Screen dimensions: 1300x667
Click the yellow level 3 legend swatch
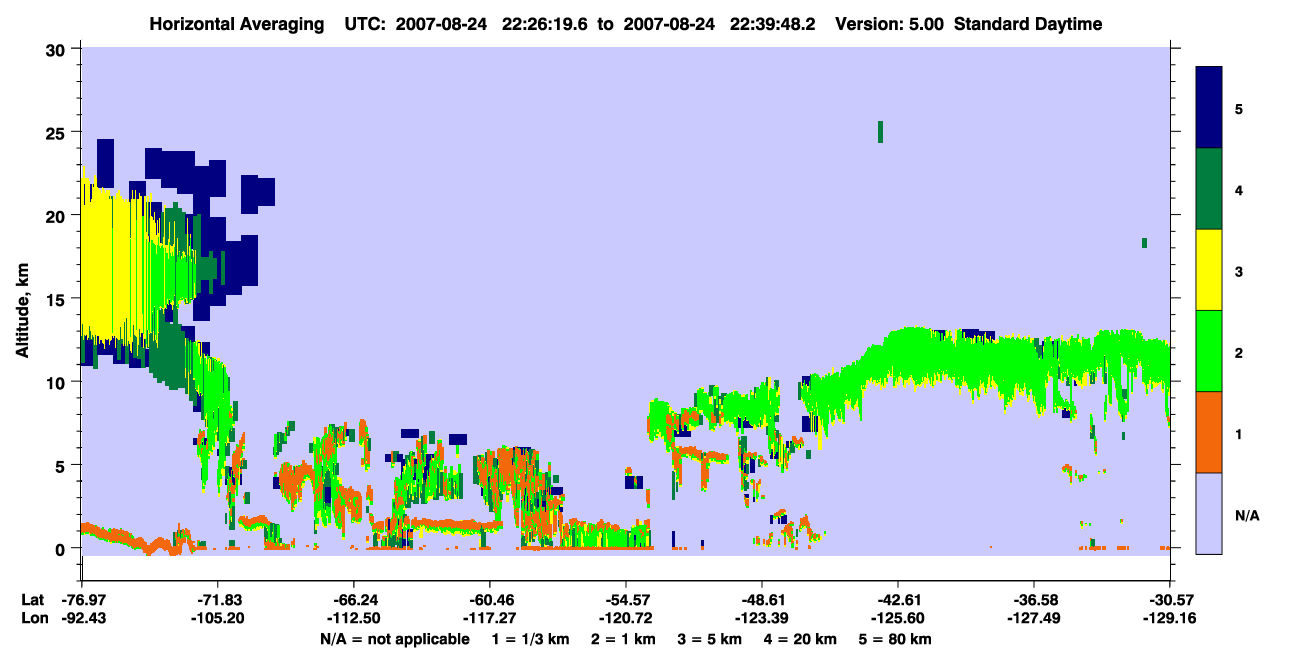(x=1209, y=270)
